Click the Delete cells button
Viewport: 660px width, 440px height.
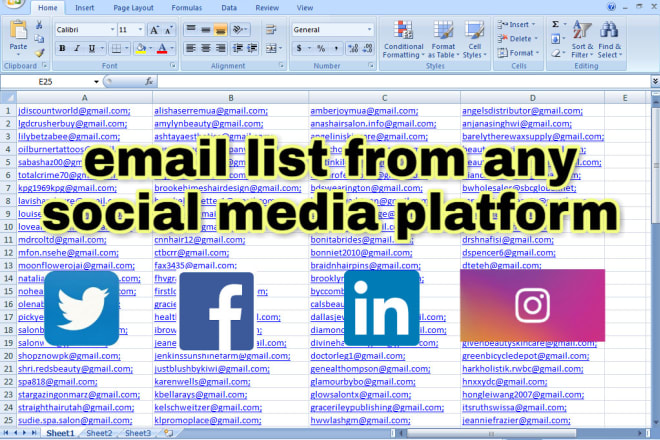(517, 39)
